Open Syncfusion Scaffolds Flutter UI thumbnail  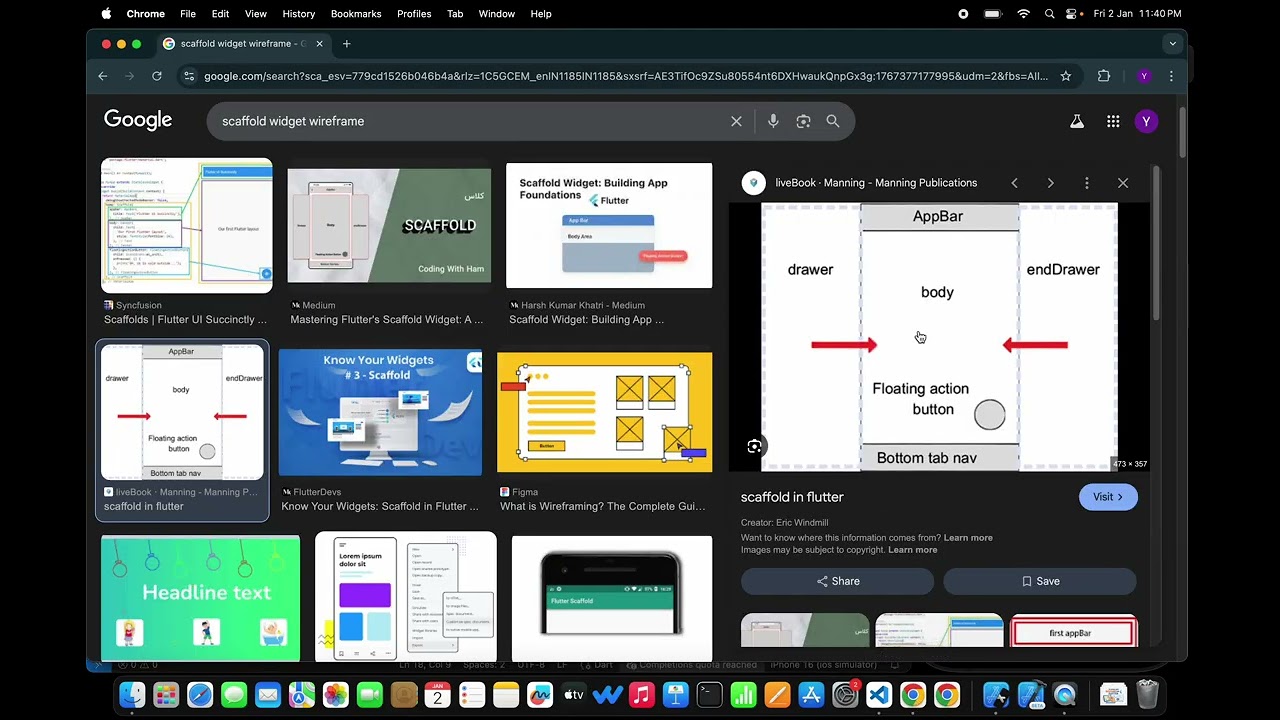point(186,226)
